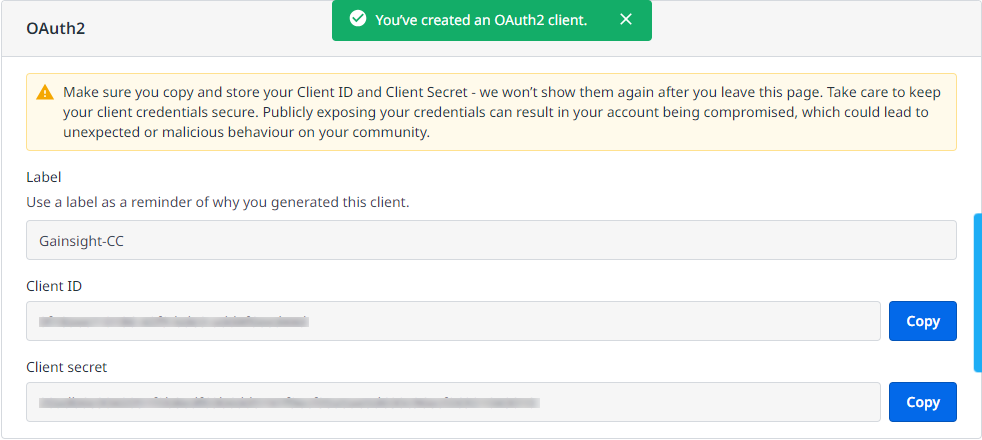
Task: Select the Client ID text field
Action: [600, 321]
